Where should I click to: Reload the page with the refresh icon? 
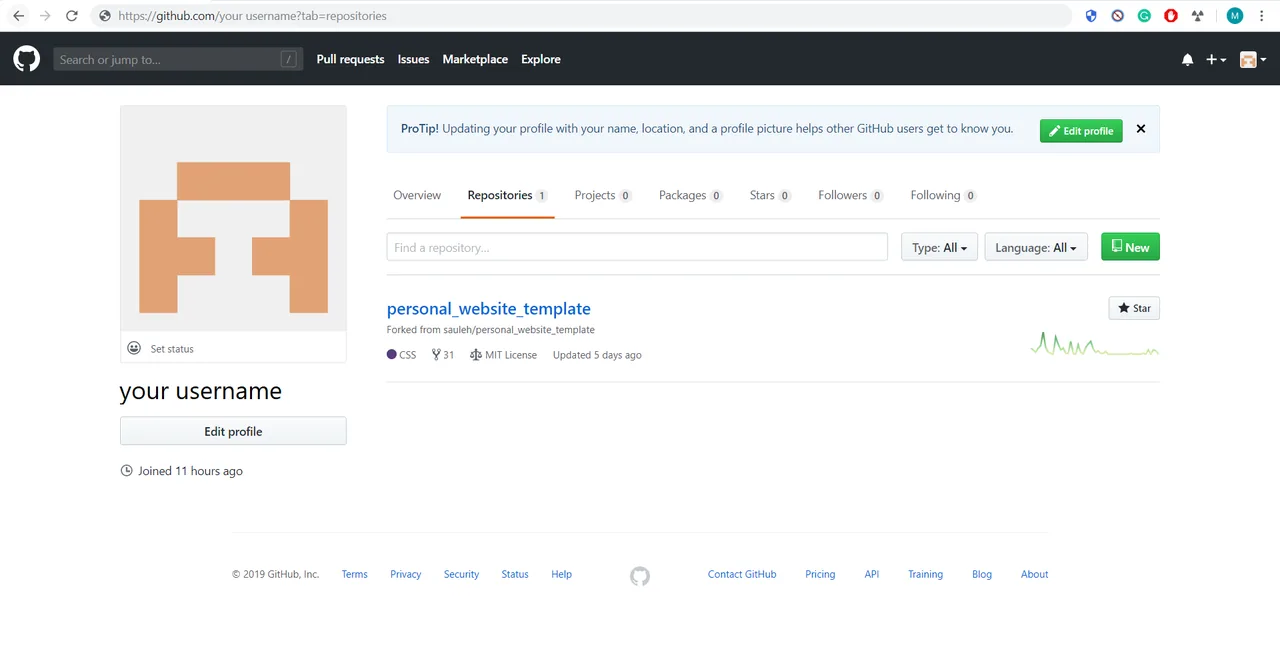(71, 16)
